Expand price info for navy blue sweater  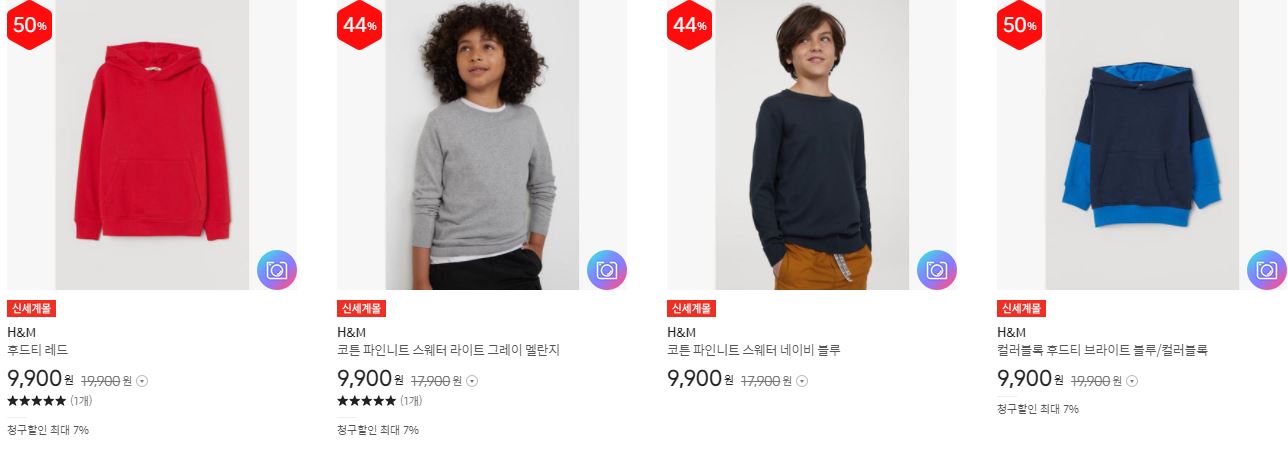(802, 381)
